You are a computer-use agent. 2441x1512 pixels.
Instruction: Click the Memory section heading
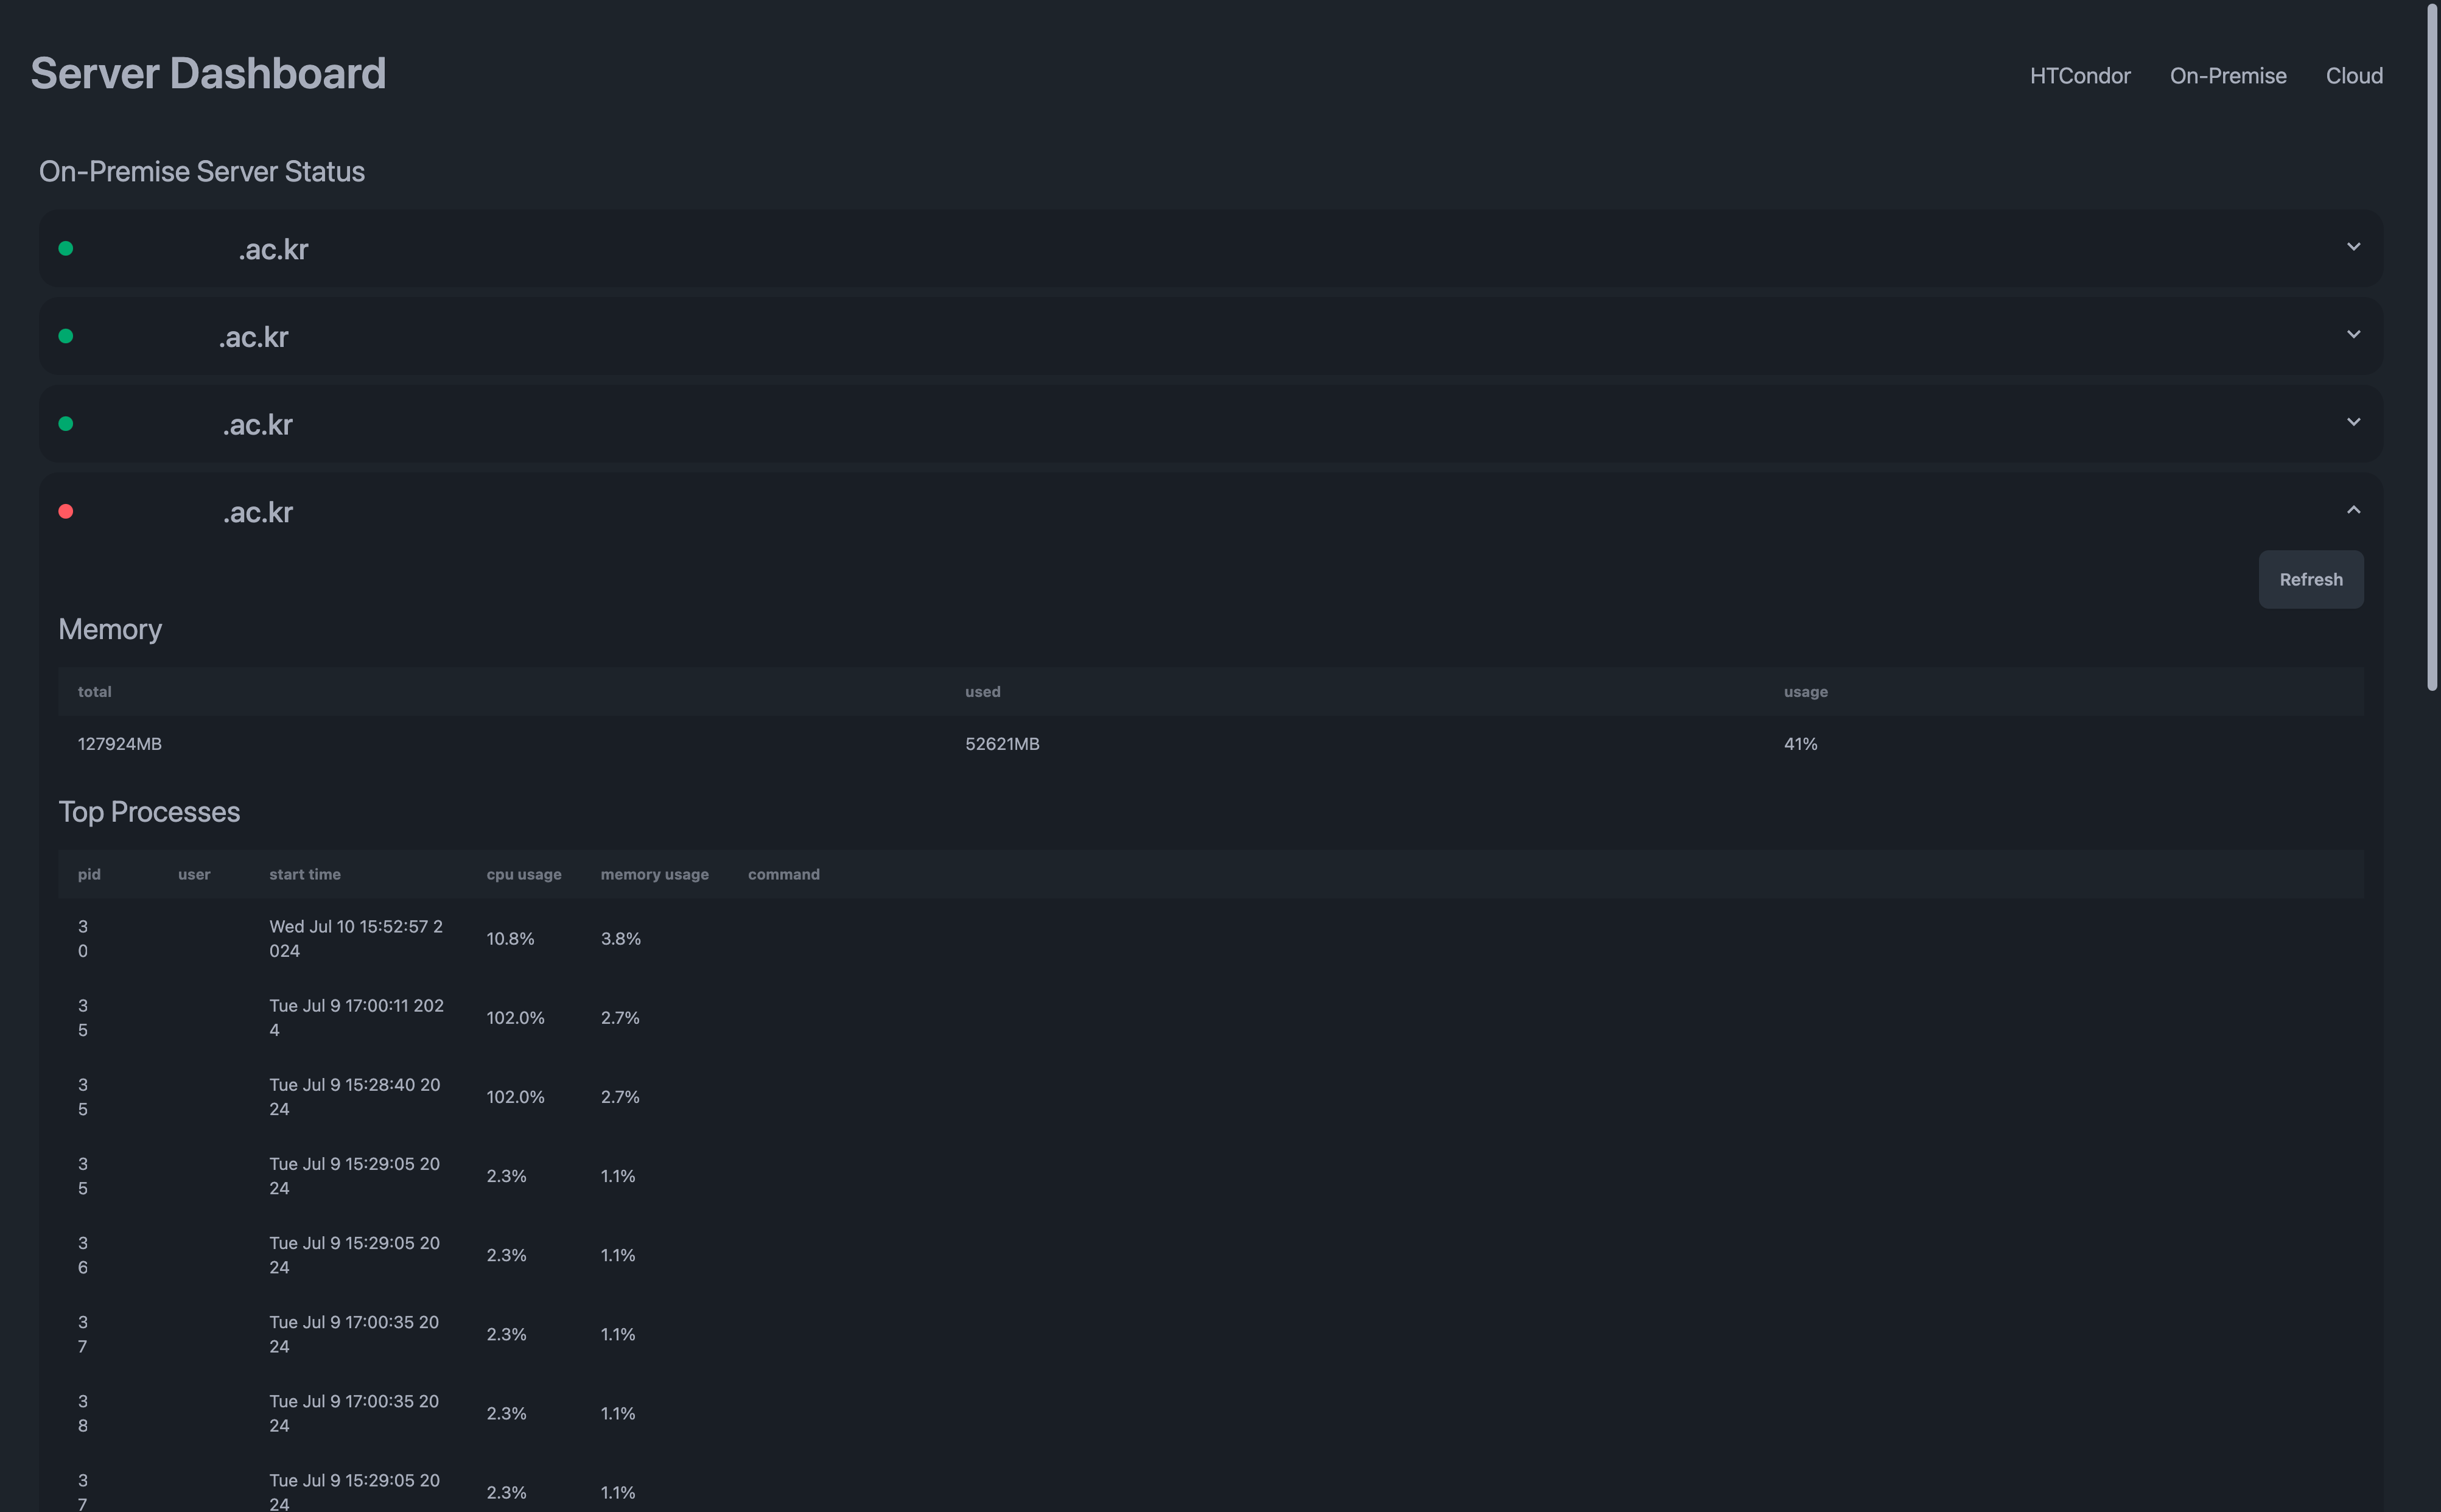coord(110,630)
